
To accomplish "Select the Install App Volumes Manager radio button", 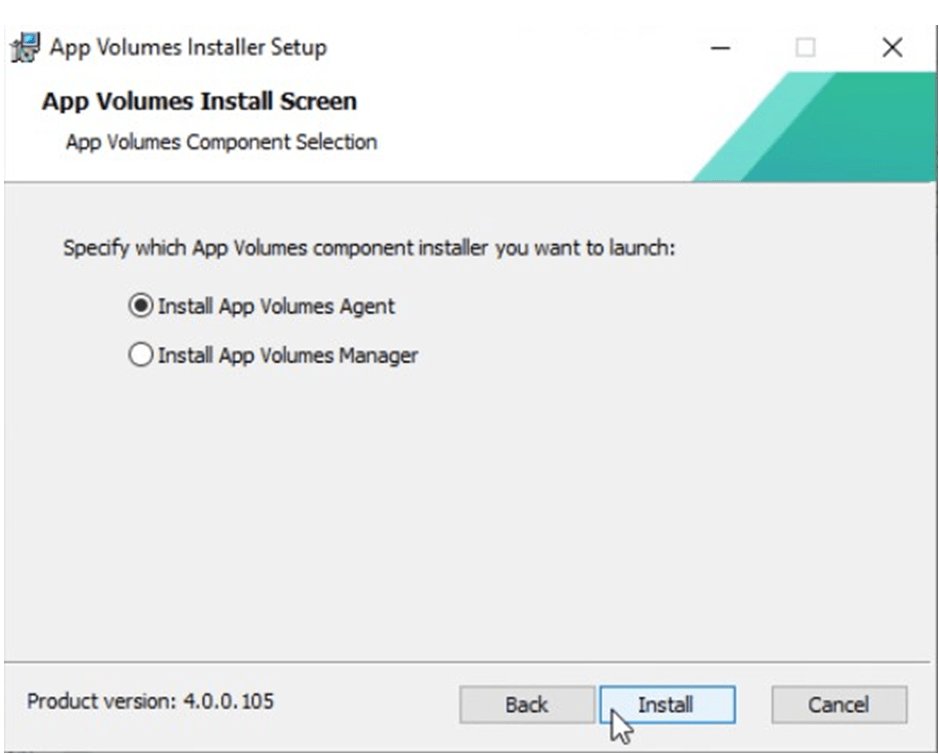I will click(142, 355).
